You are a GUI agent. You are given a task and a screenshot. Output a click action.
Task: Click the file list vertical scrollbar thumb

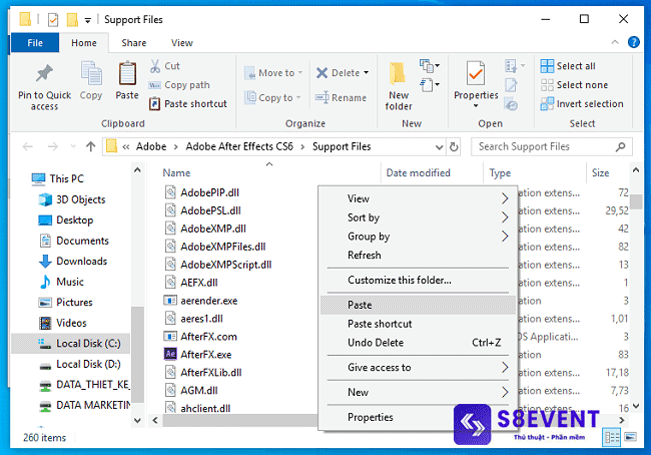[636, 201]
